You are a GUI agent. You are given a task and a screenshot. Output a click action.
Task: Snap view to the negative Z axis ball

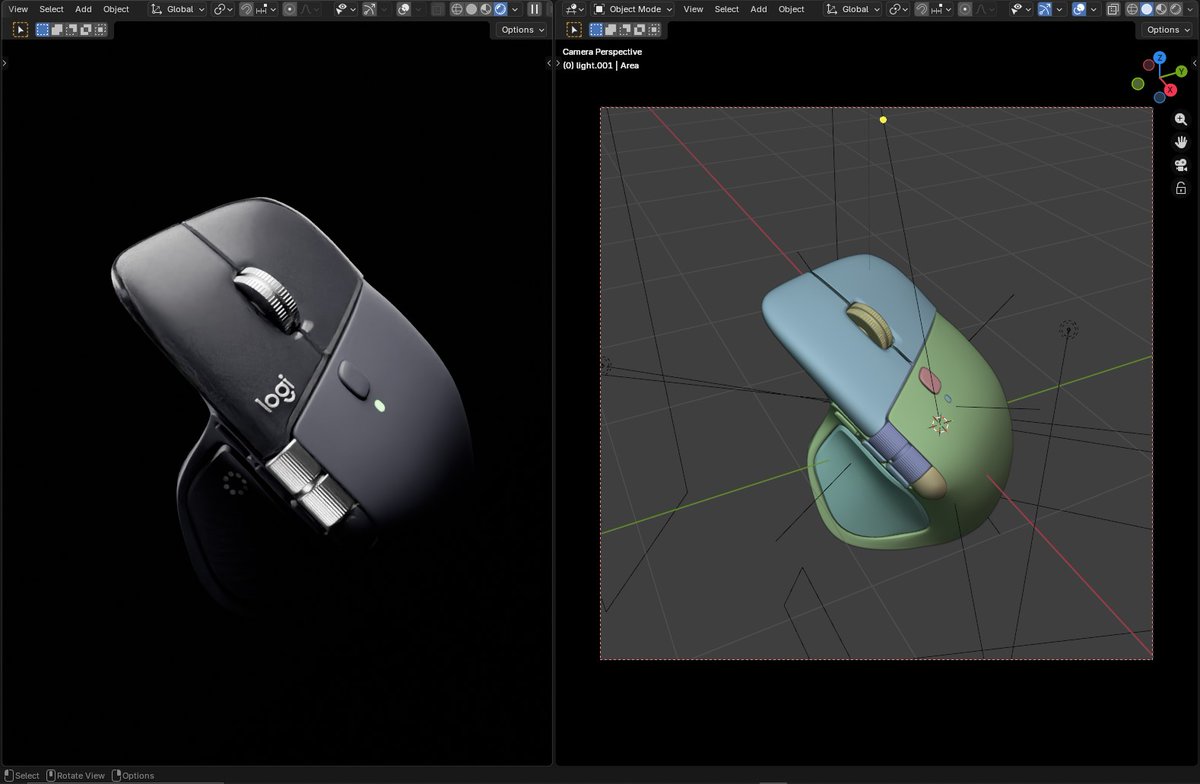pos(1160,97)
